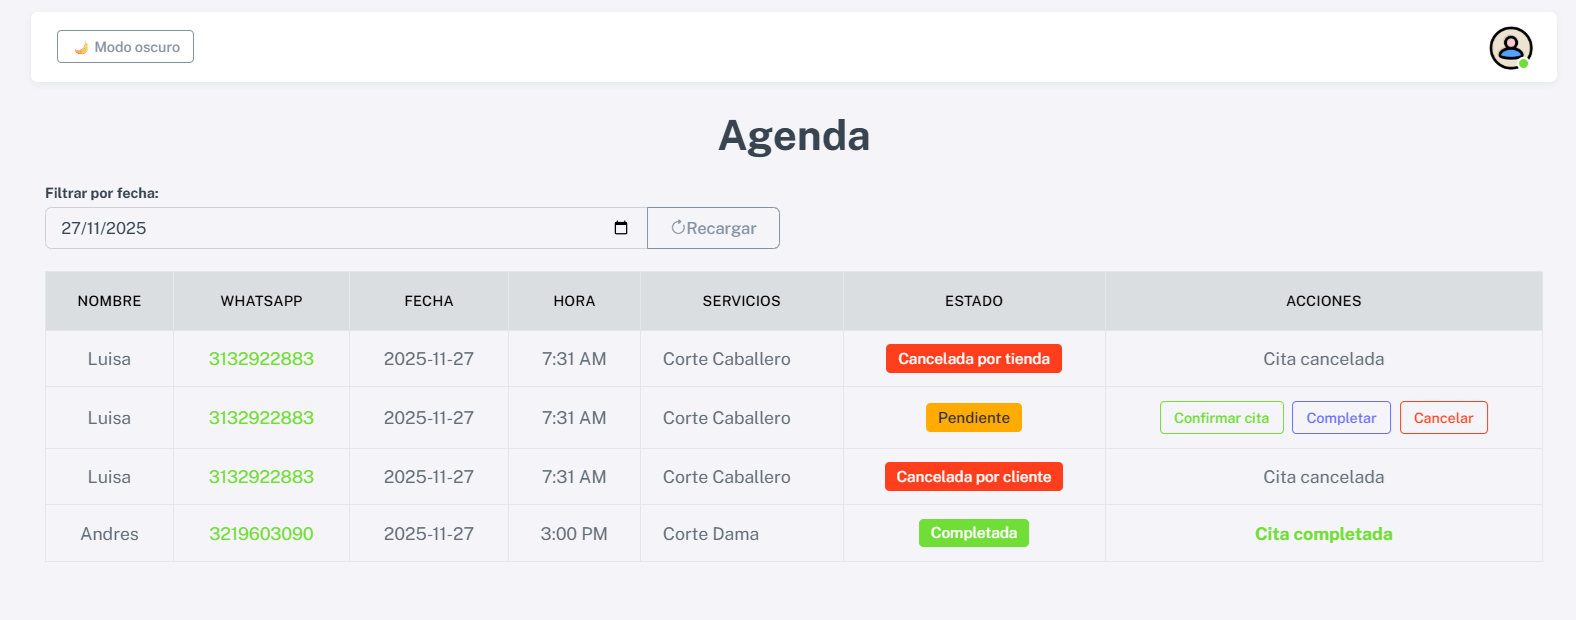Open the user profile avatar
This screenshot has width=1576, height=620.
1510,48
